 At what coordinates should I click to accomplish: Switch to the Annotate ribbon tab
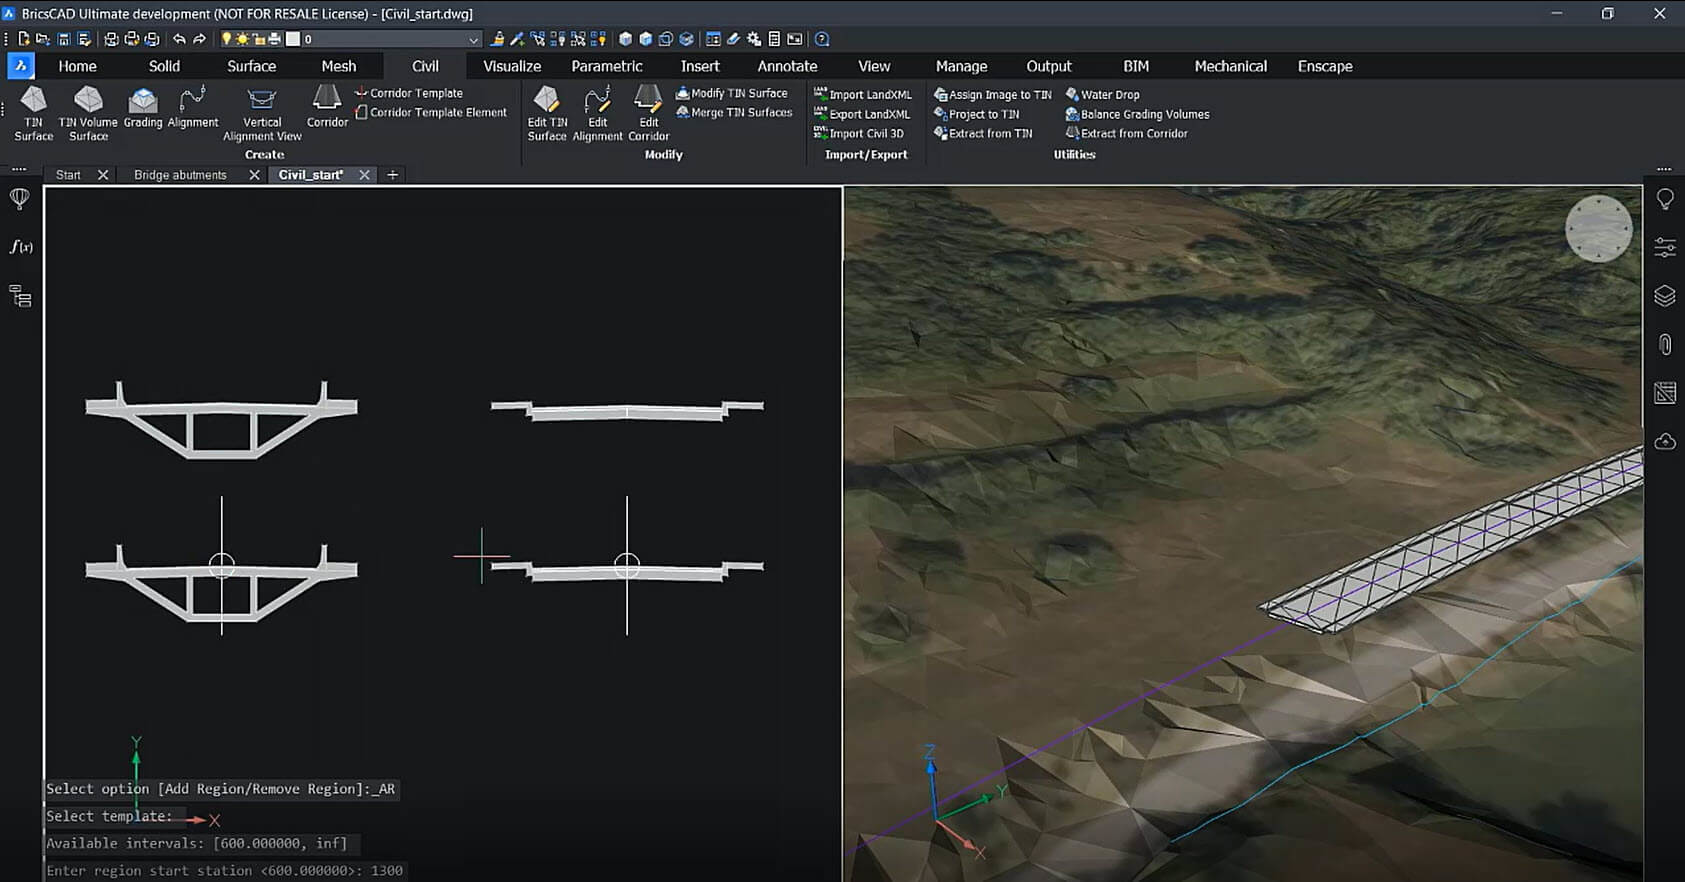pos(787,66)
